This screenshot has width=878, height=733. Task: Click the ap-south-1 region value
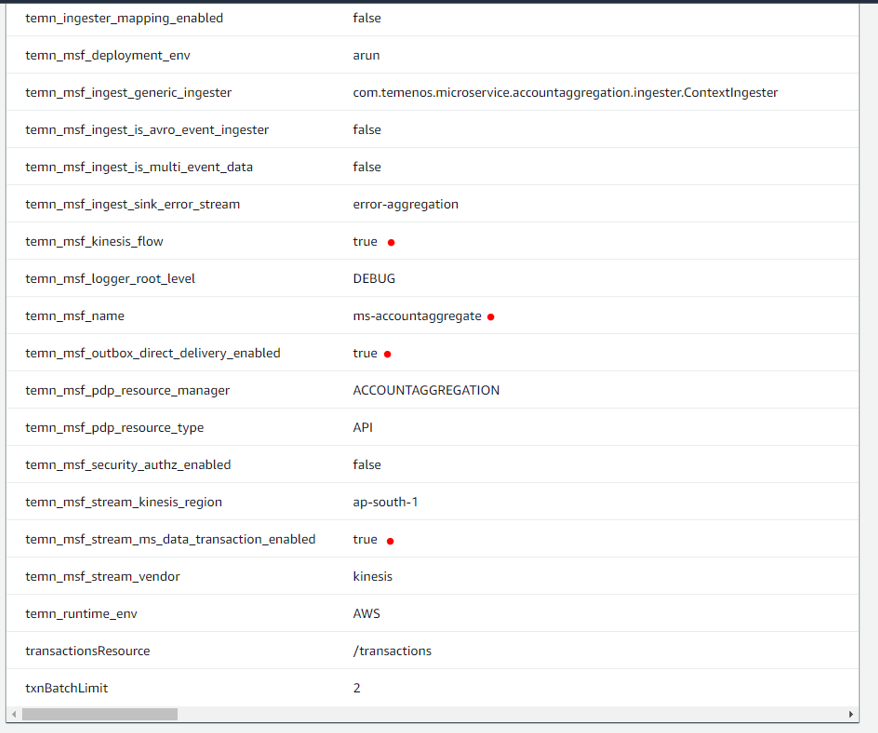[x=385, y=502]
